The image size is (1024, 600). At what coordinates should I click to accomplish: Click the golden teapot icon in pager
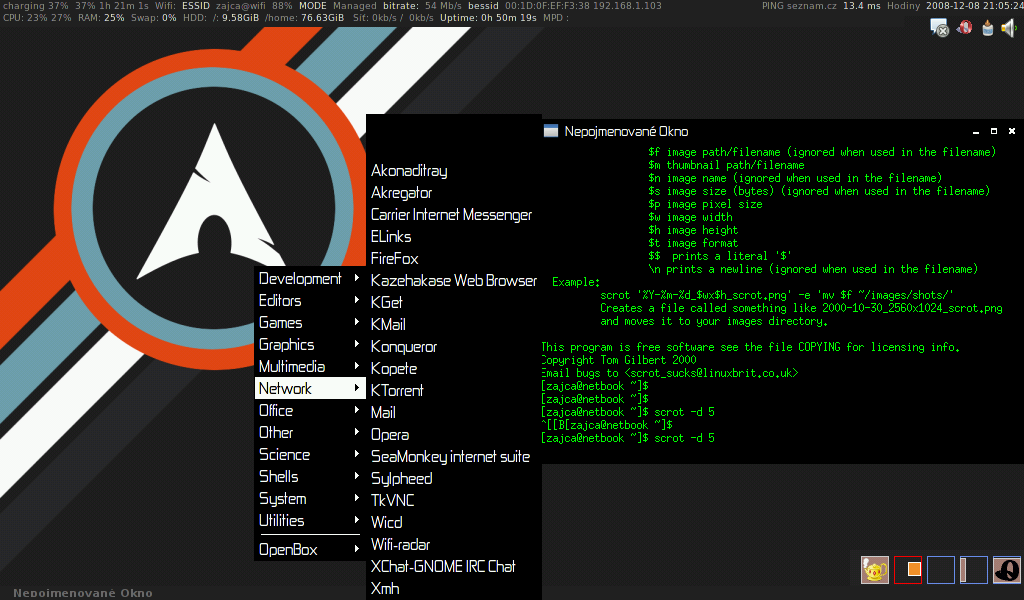875,569
